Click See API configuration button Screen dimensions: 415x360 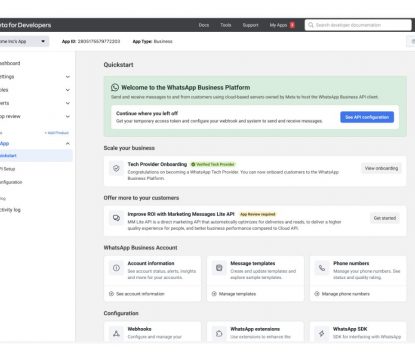[x=367, y=117]
